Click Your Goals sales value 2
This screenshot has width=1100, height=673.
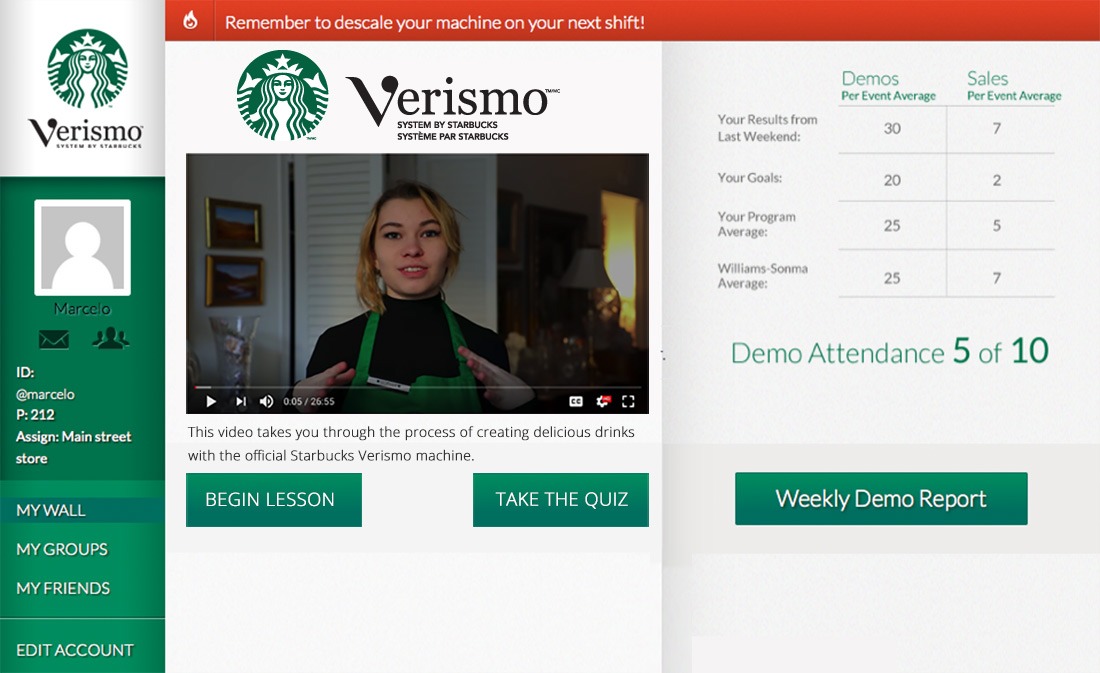tap(997, 180)
